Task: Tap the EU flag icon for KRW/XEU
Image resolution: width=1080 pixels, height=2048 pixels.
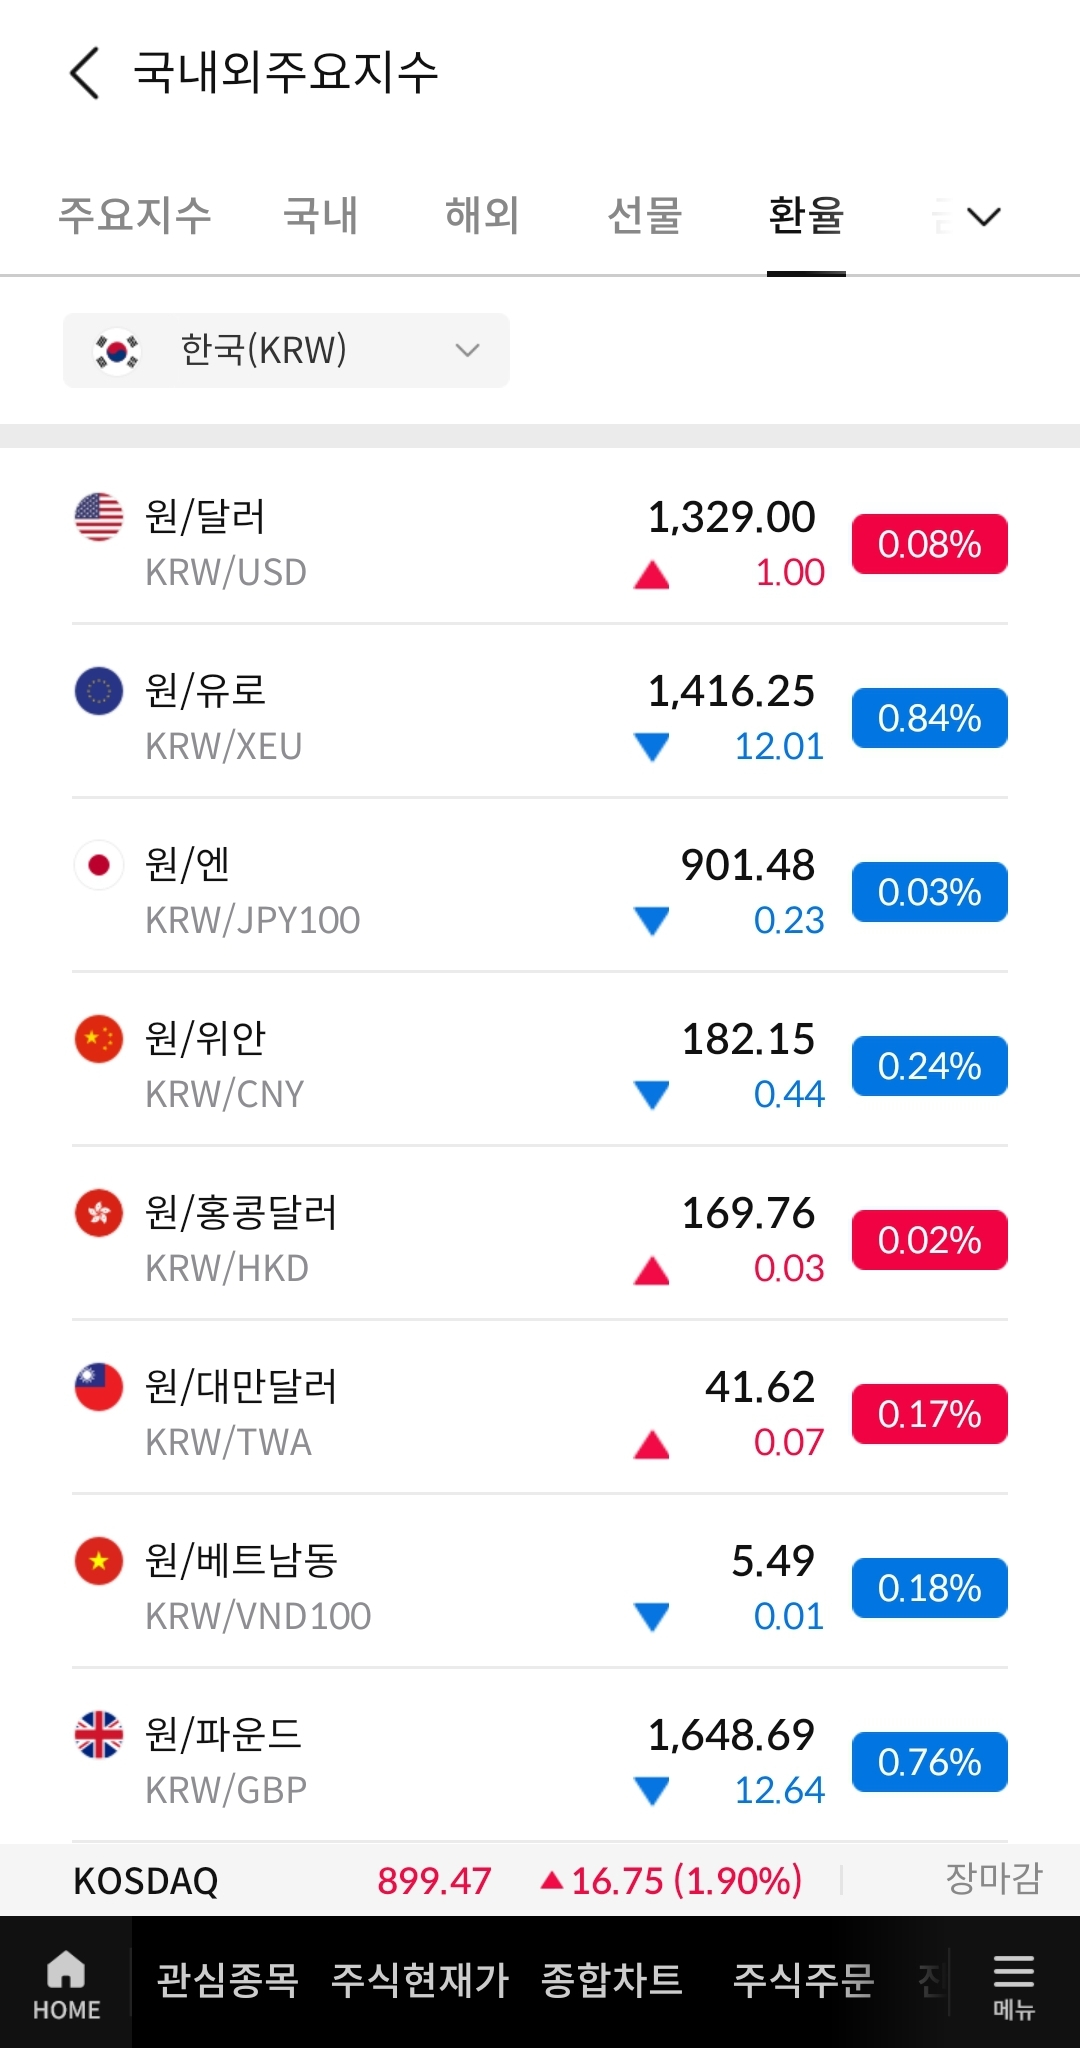Action: pos(99,691)
